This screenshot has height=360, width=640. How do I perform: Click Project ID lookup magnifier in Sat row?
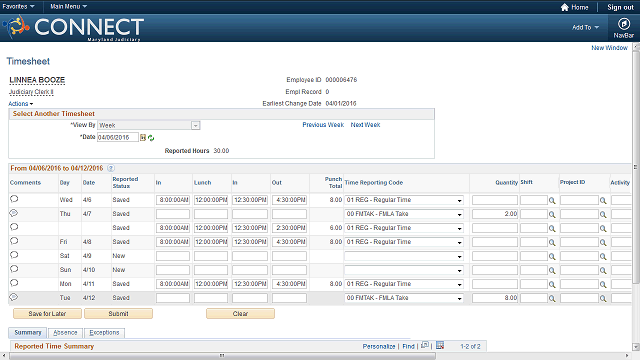point(603,256)
